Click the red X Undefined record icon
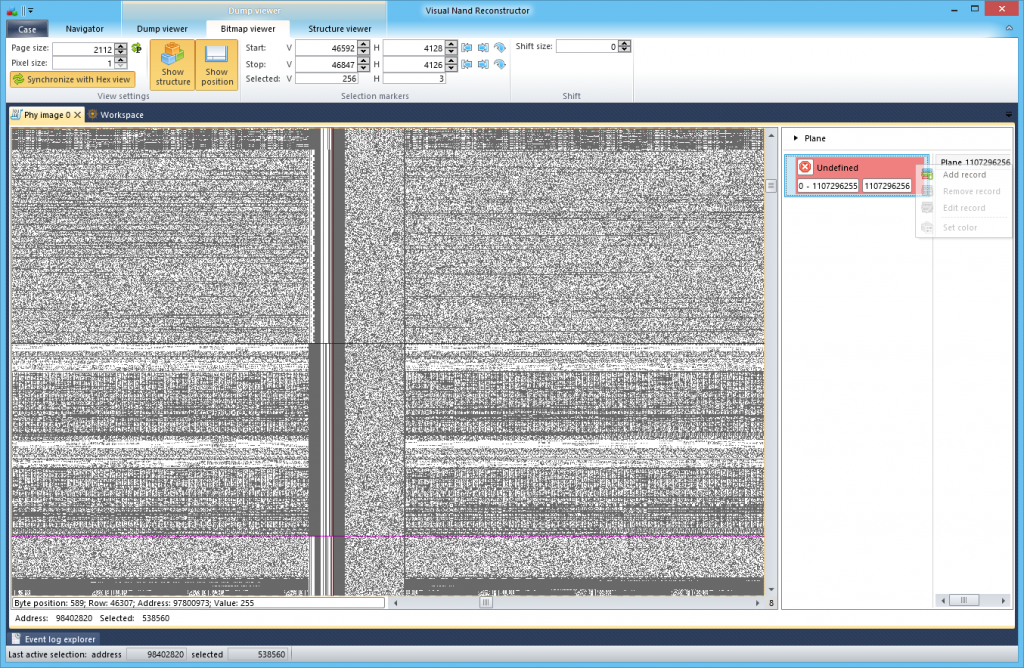1024x668 pixels. [805, 167]
